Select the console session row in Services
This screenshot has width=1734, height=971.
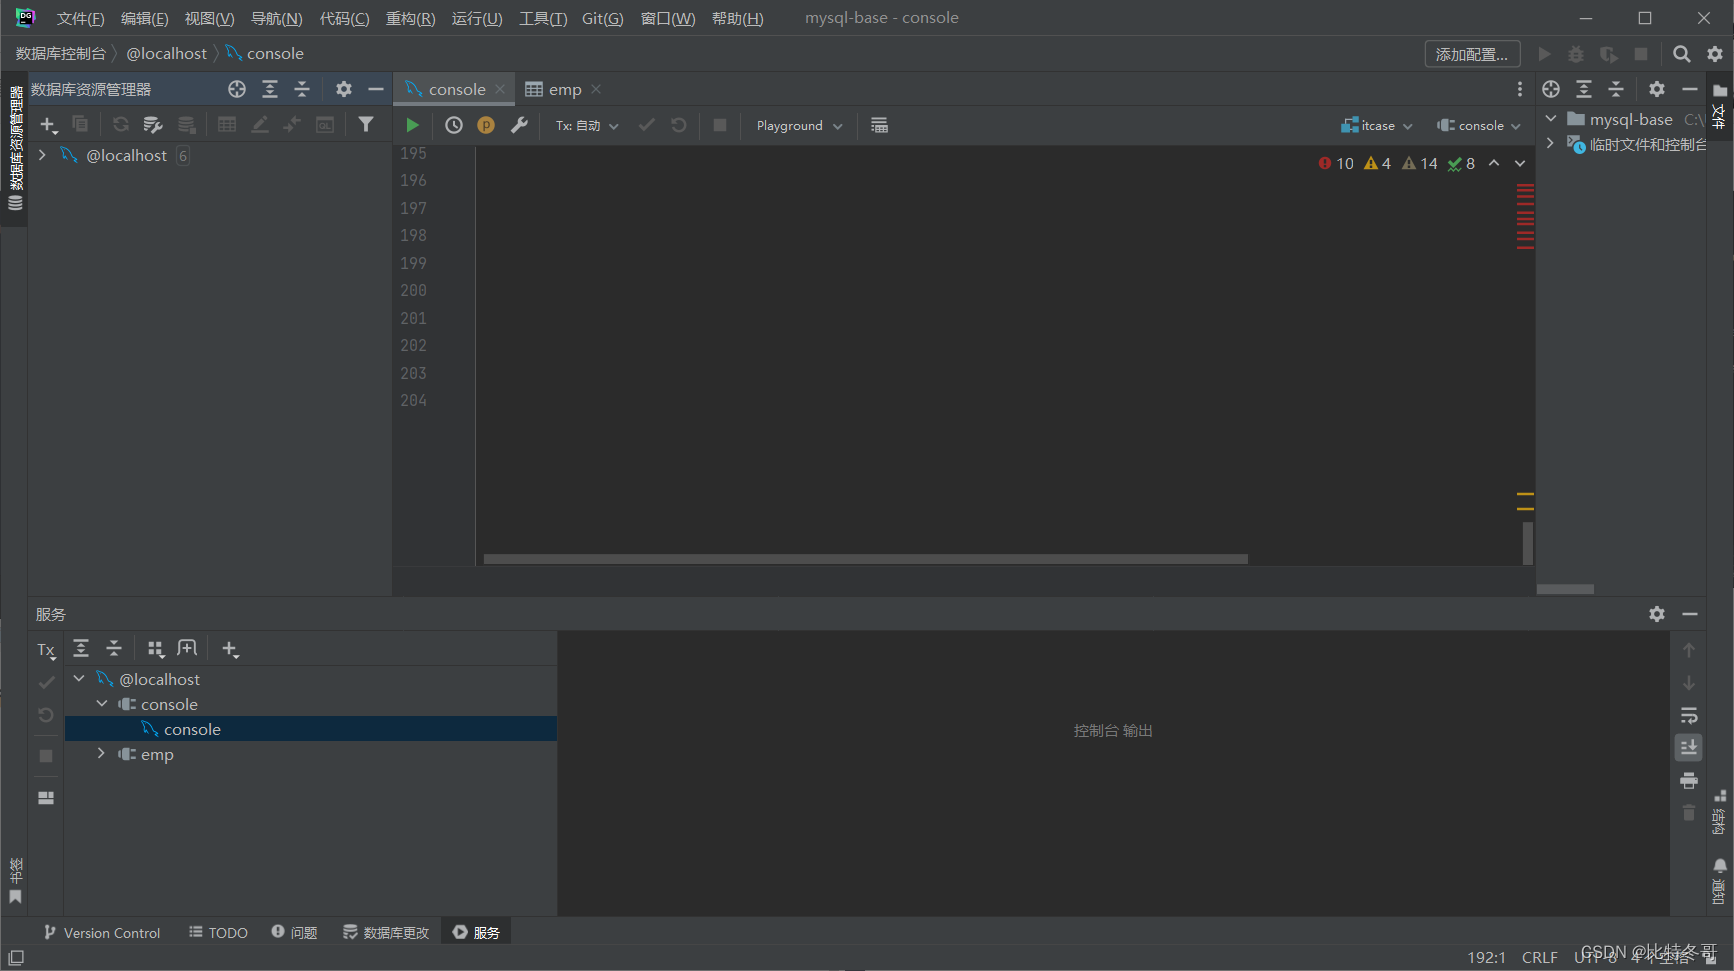point(311,728)
